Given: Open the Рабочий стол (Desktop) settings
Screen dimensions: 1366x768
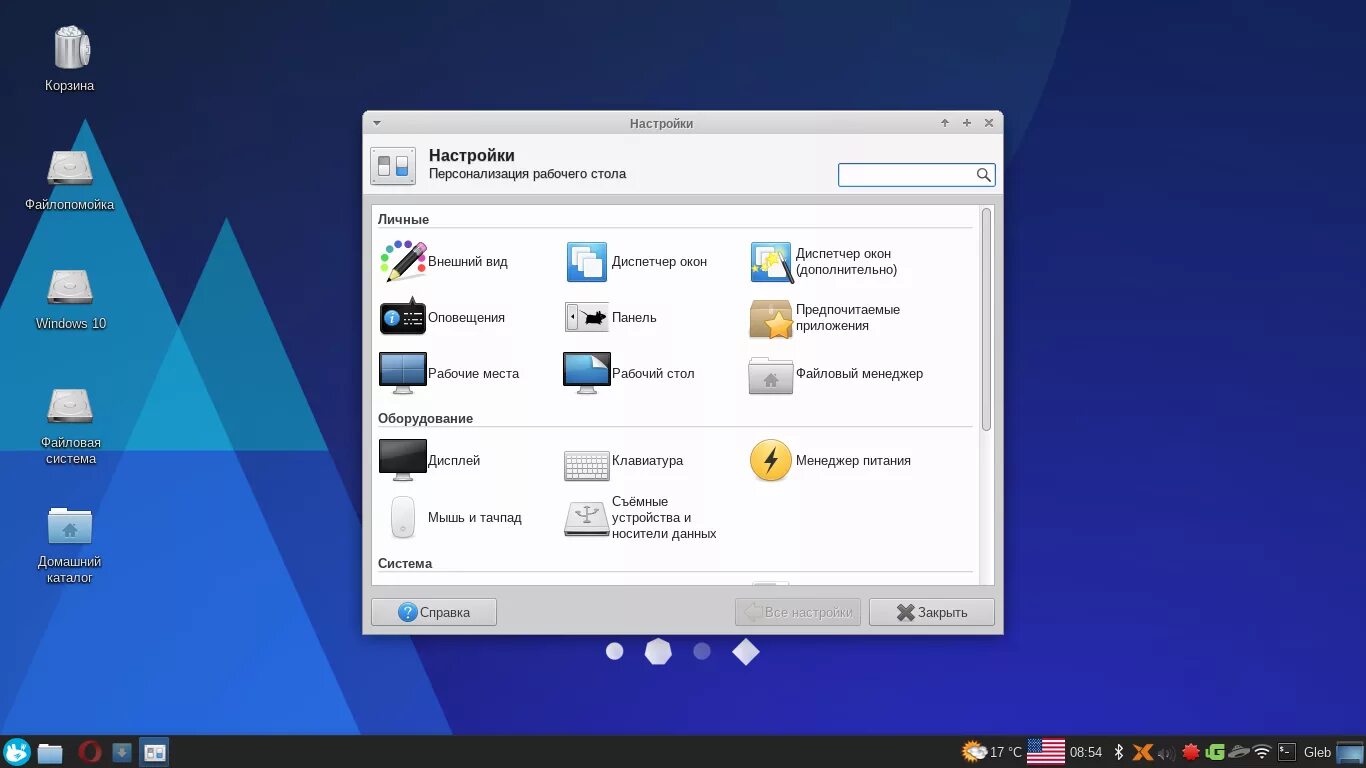Looking at the screenshot, I should tap(630, 373).
